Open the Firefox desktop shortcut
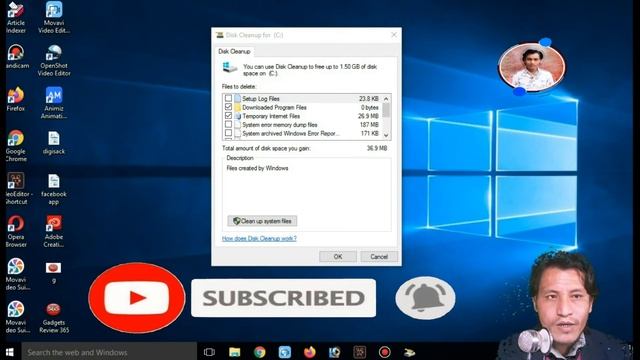Viewport: 640px width, 360px height. 16,99
